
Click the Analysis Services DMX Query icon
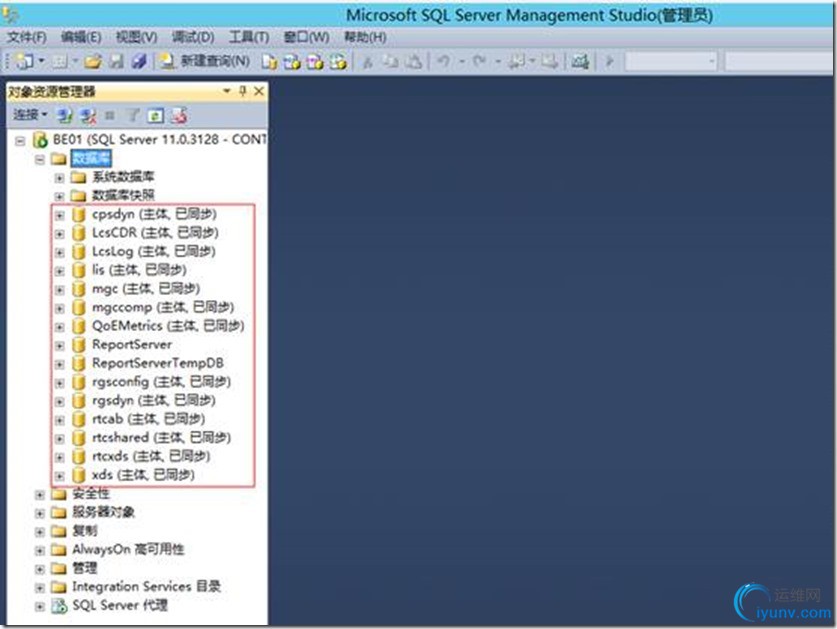(315, 62)
